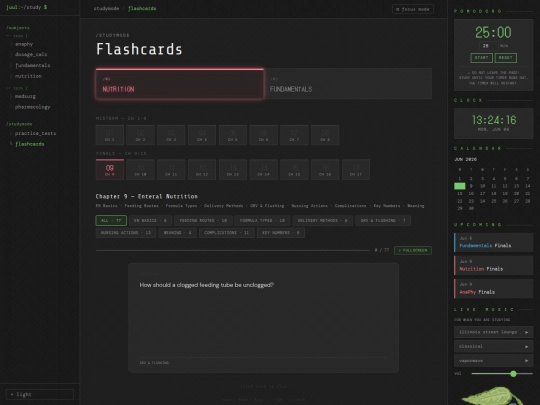This screenshot has width=540, height=405.
Task: Open chapter 01 flashcards
Action: pyautogui.click(x=110, y=135)
